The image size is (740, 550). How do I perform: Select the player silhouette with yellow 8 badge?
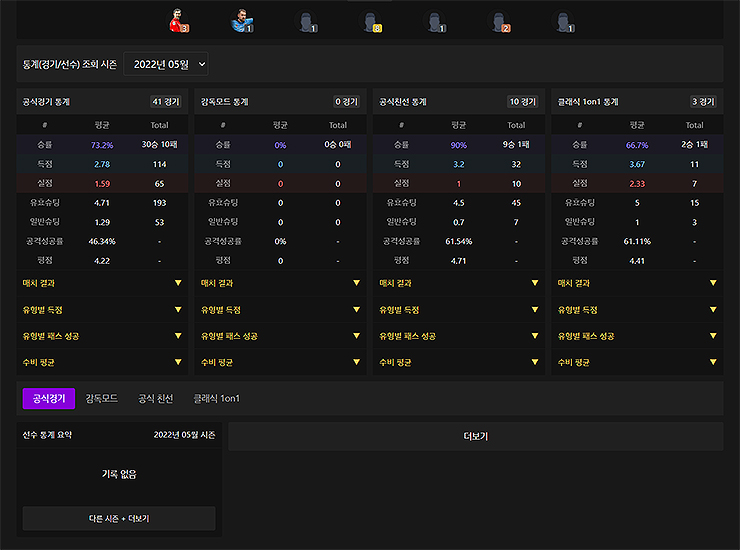click(x=371, y=22)
